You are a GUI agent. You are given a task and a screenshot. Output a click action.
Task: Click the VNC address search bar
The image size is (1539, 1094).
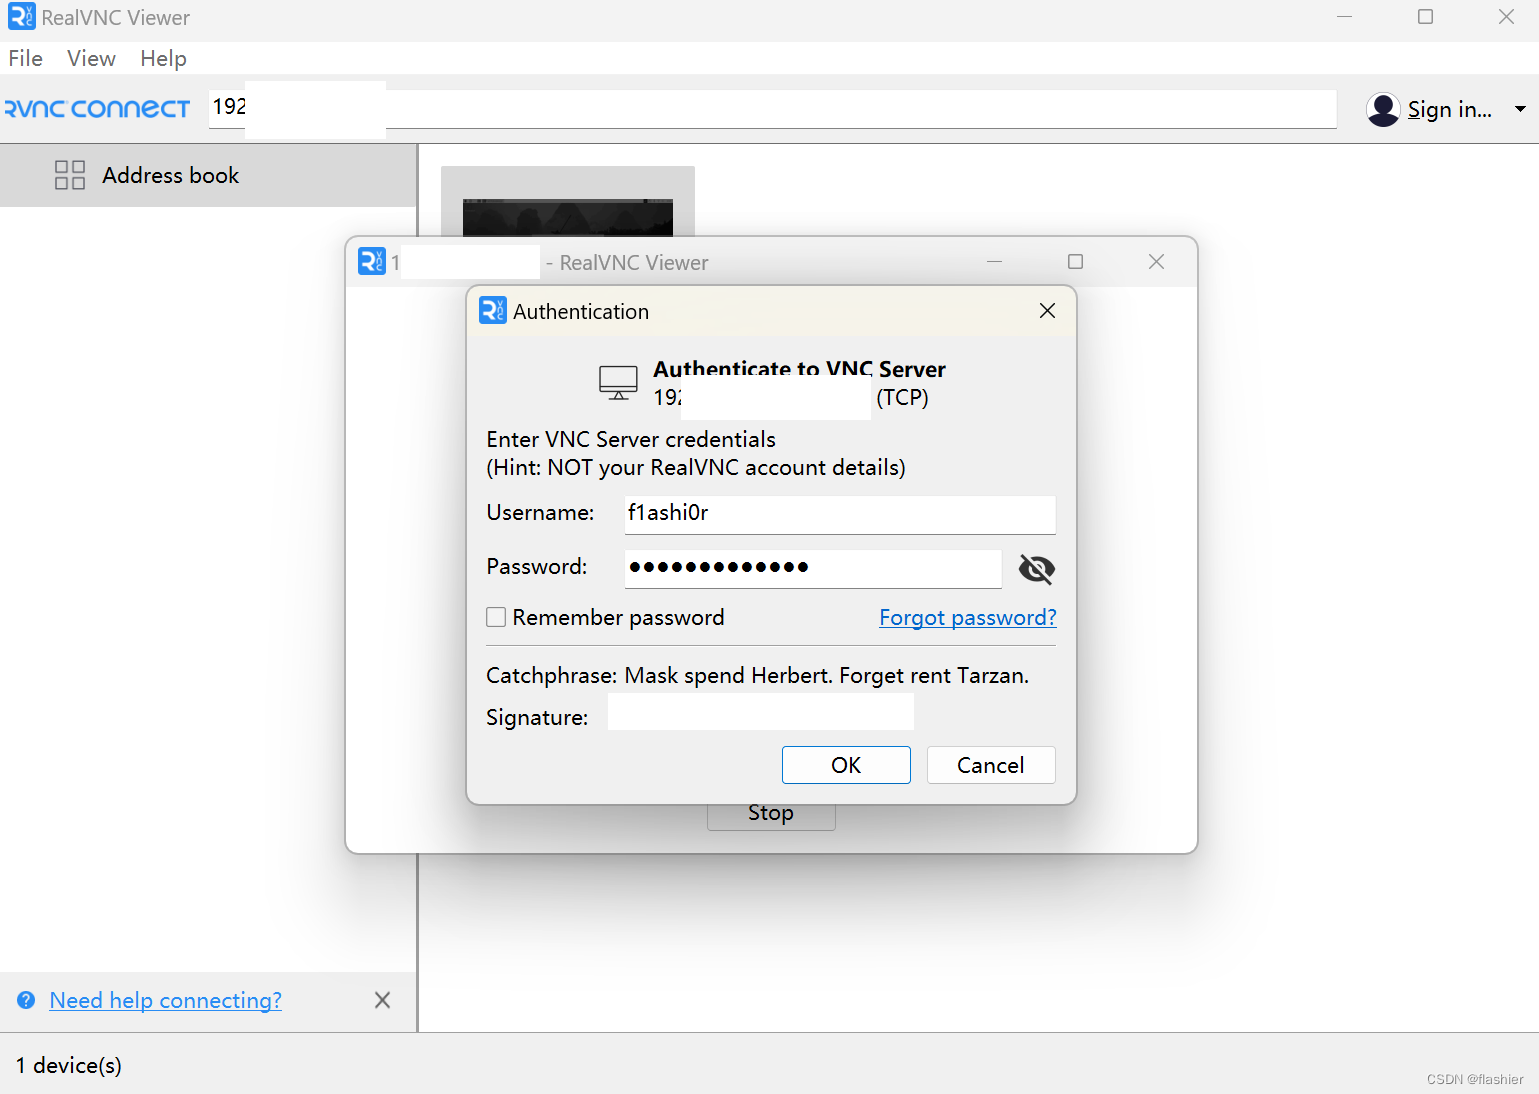tap(772, 108)
